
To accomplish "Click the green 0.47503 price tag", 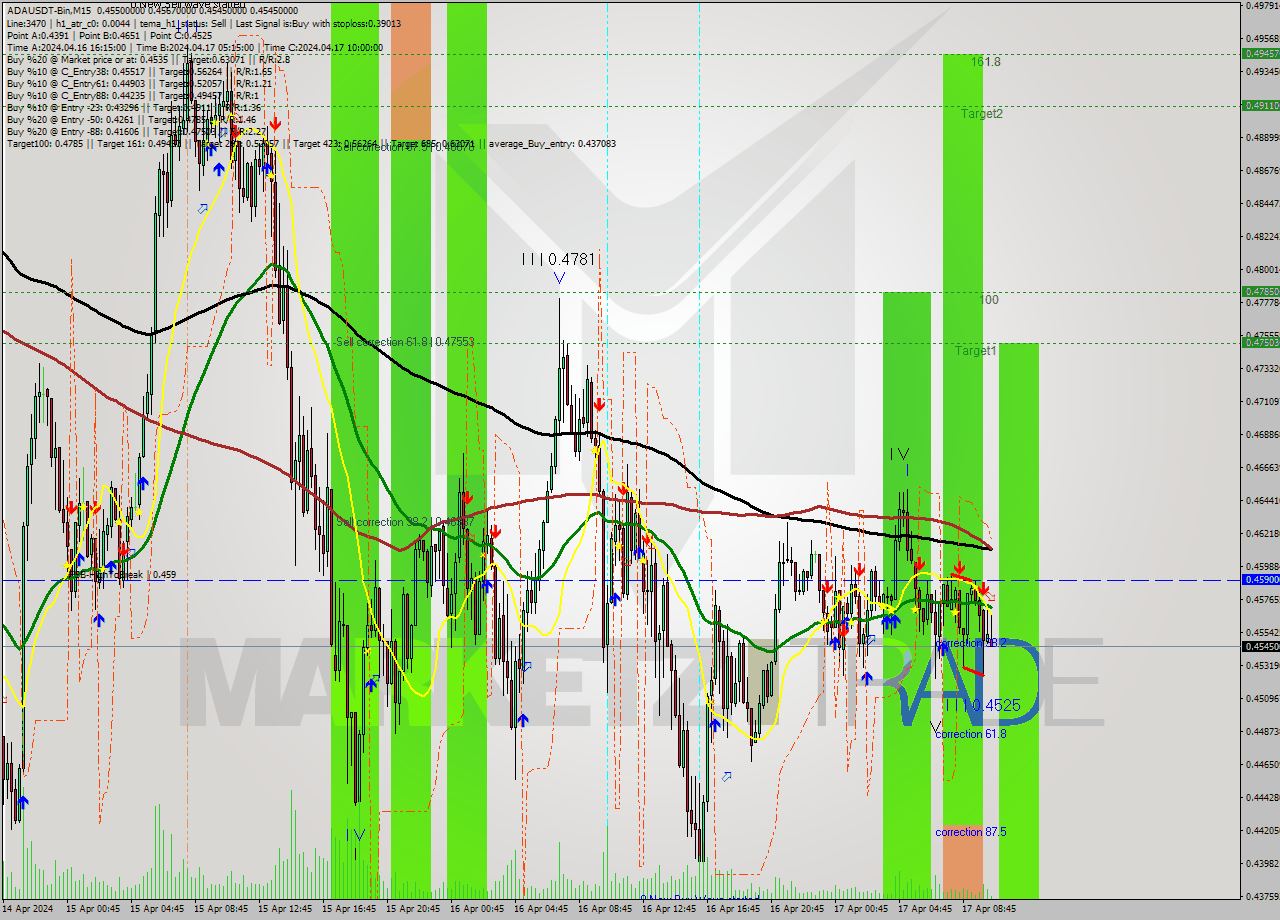I will coord(1261,343).
